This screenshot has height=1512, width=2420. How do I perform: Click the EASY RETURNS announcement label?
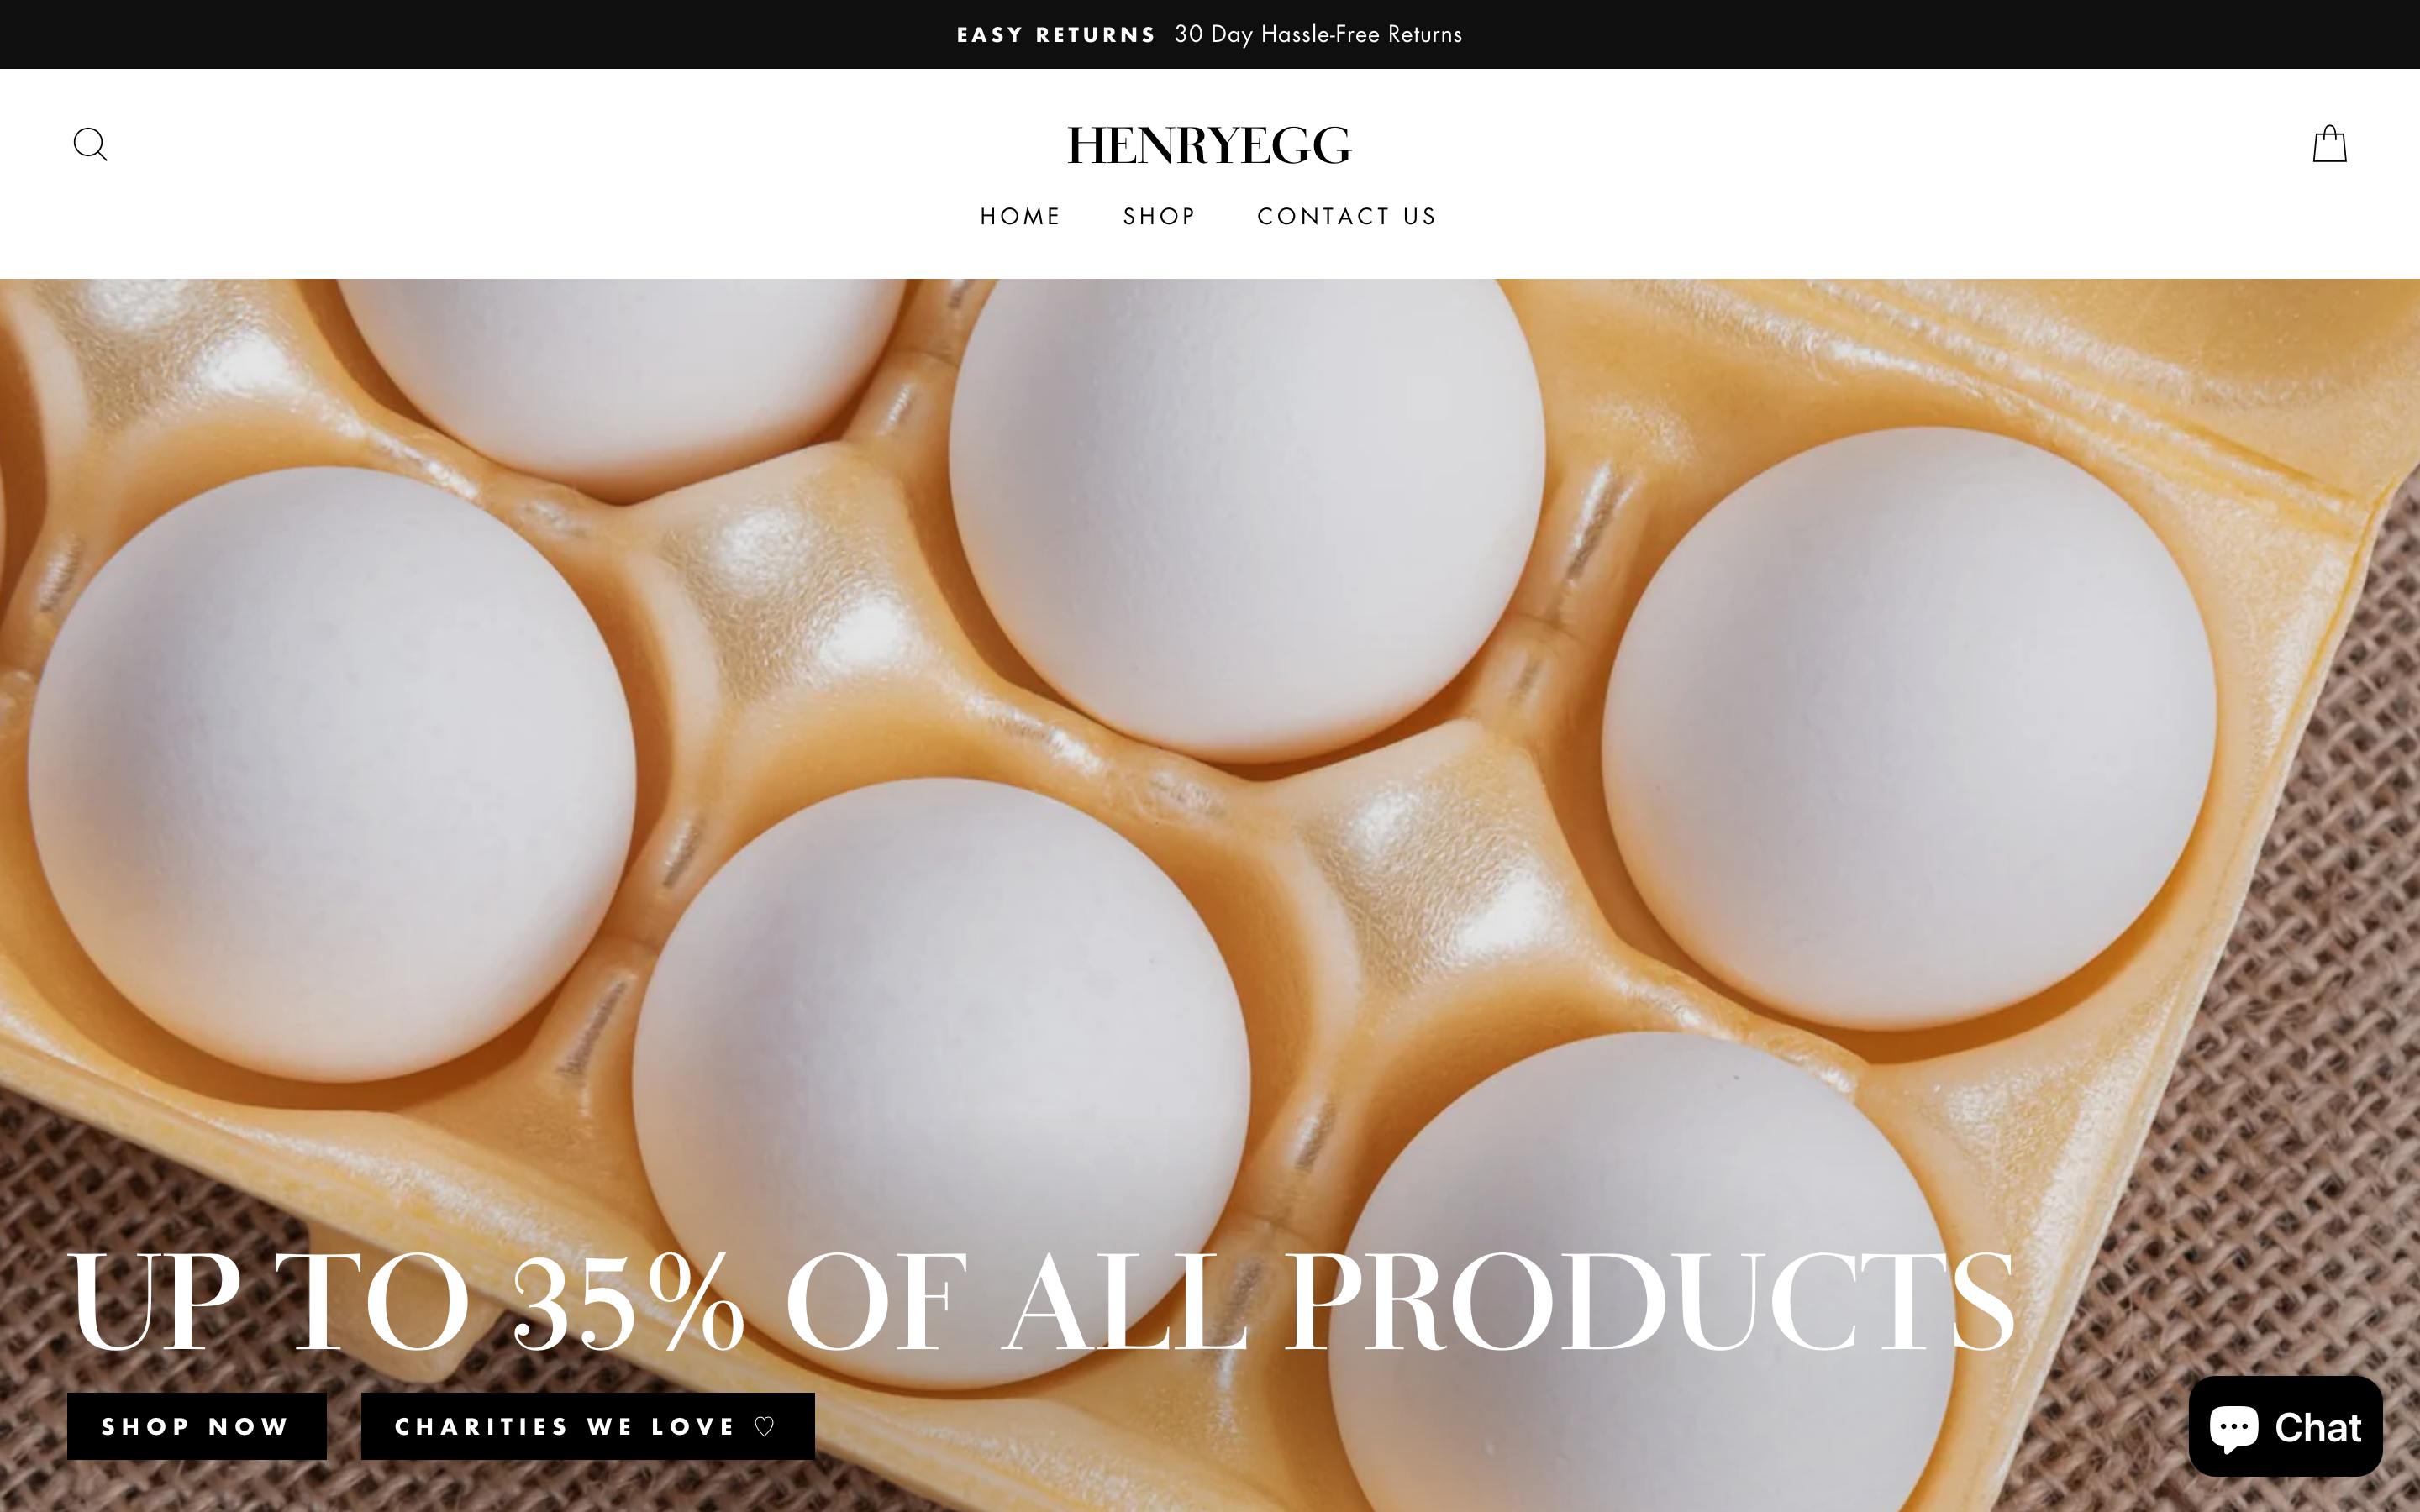(x=1056, y=35)
